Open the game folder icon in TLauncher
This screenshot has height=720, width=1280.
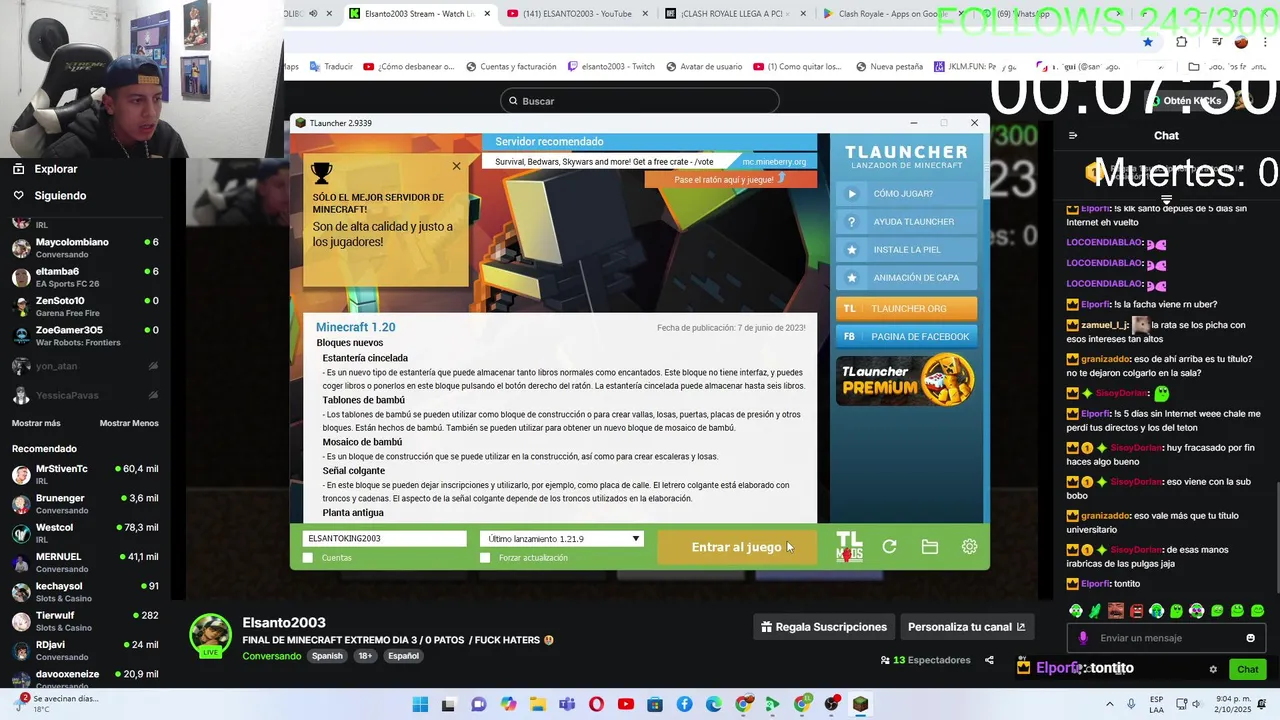929,546
